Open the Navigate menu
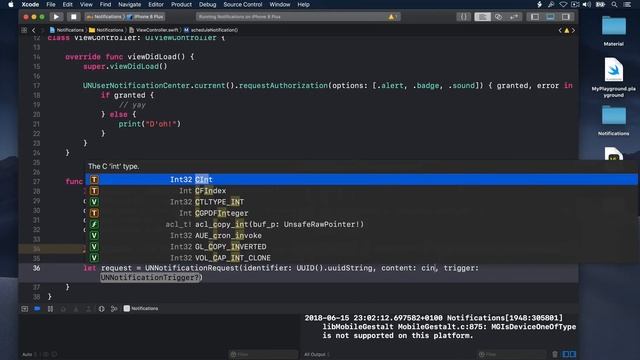640x360 pixels. click(129, 4)
